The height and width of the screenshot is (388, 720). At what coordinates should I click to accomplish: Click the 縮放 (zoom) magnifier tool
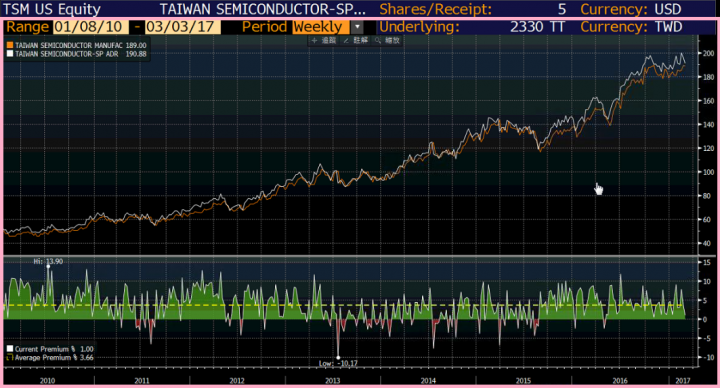point(387,40)
